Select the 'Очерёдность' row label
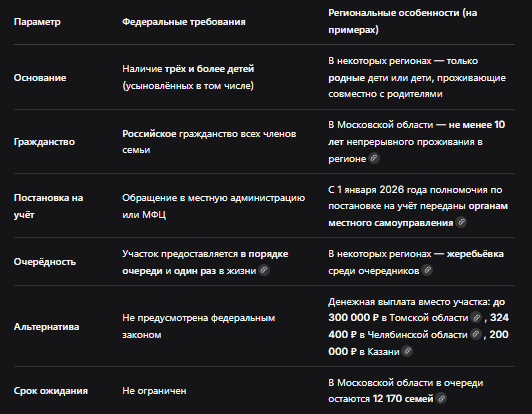This screenshot has height=414, width=532. click(45, 262)
